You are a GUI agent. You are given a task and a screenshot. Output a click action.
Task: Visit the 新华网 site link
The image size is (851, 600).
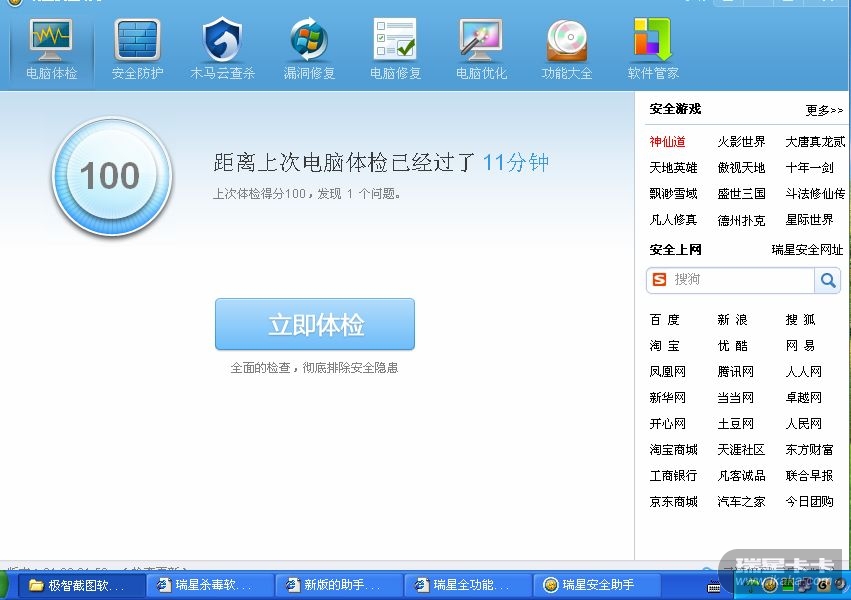point(668,398)
